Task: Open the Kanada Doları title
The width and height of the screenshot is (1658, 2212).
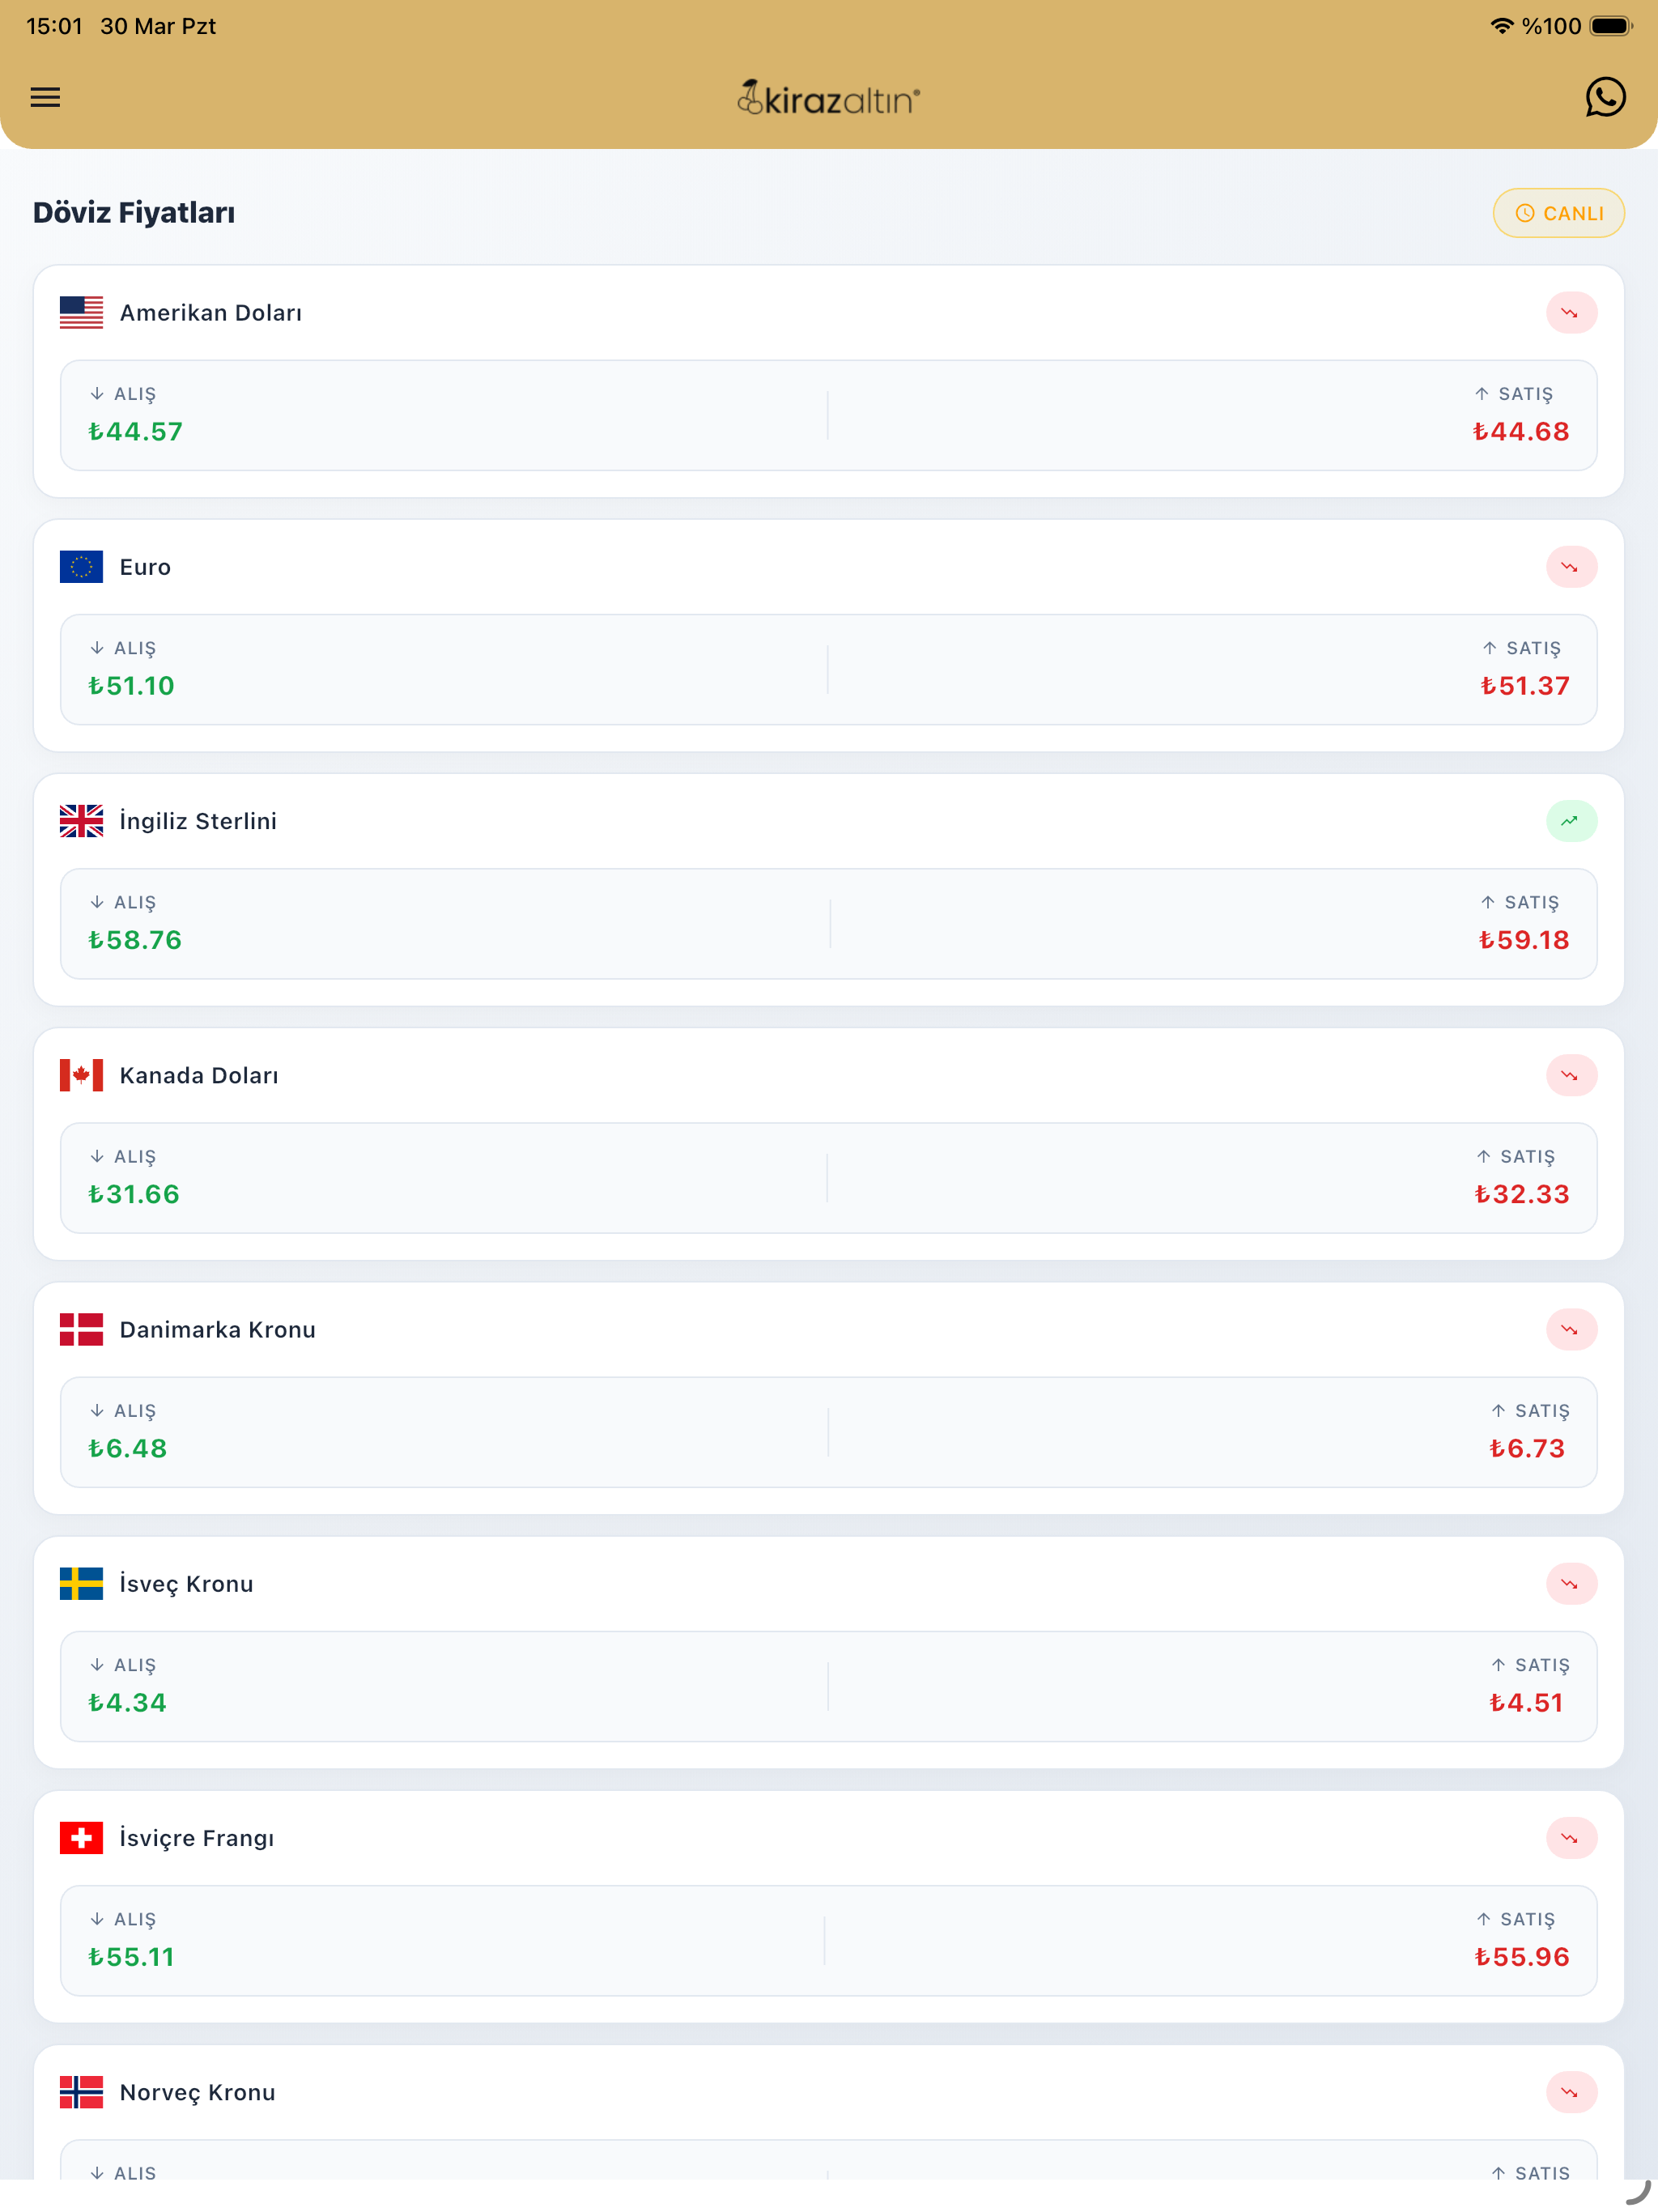Action: (x=198, y=1075)
